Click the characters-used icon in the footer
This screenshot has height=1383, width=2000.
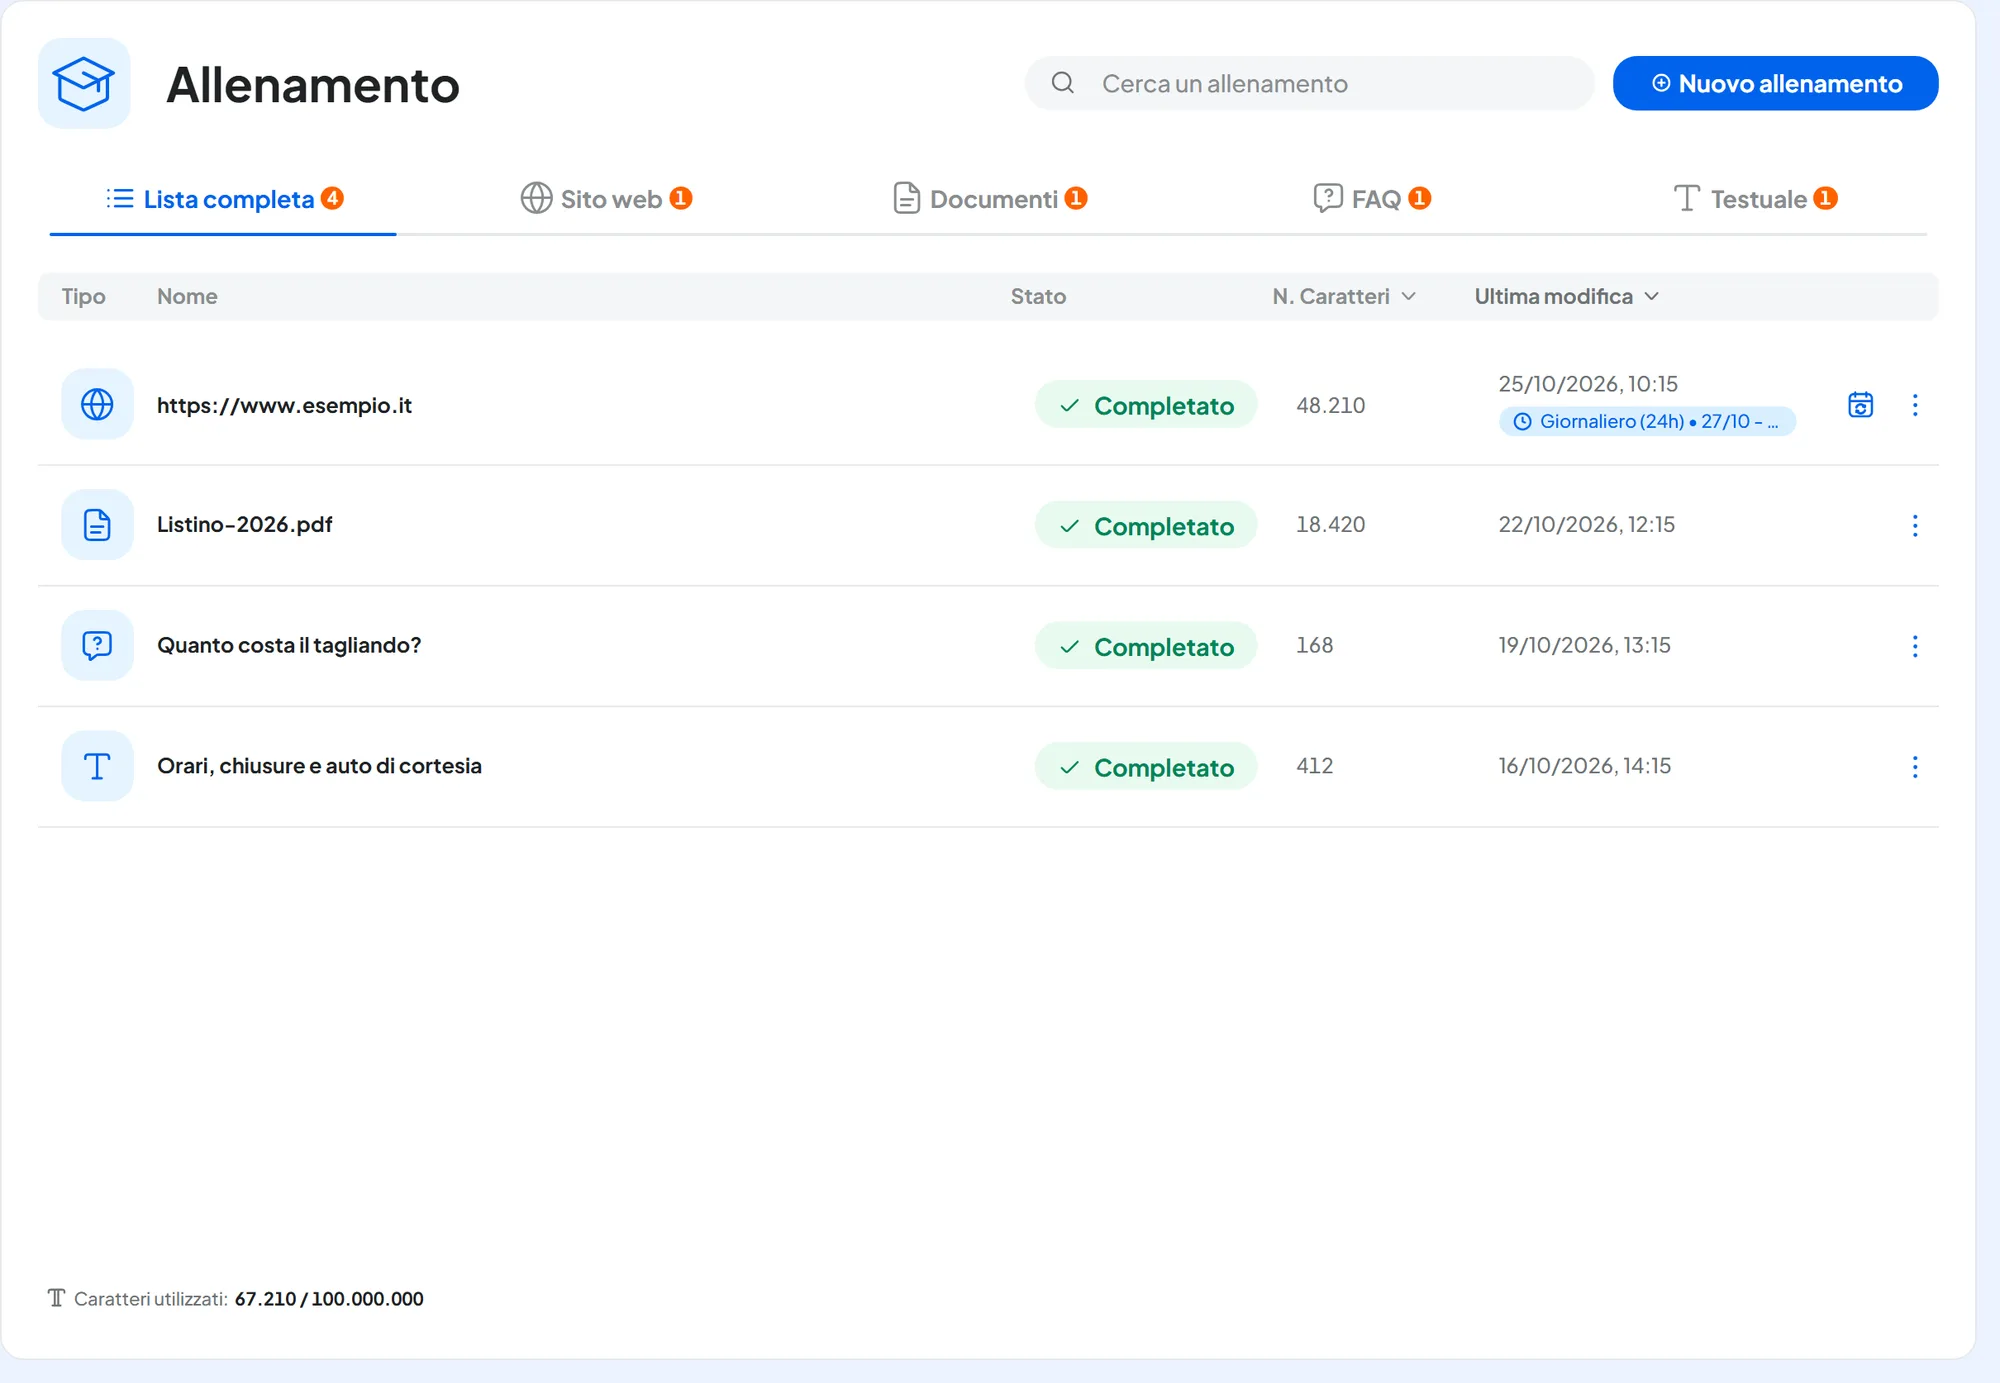[56, 1298]
